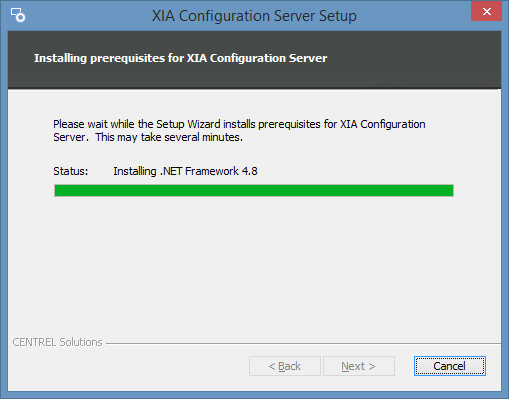The width and height of the screenshot is (509, 399).
Task: Click the blue title bar beside the window icon
Action: (87, 16)
